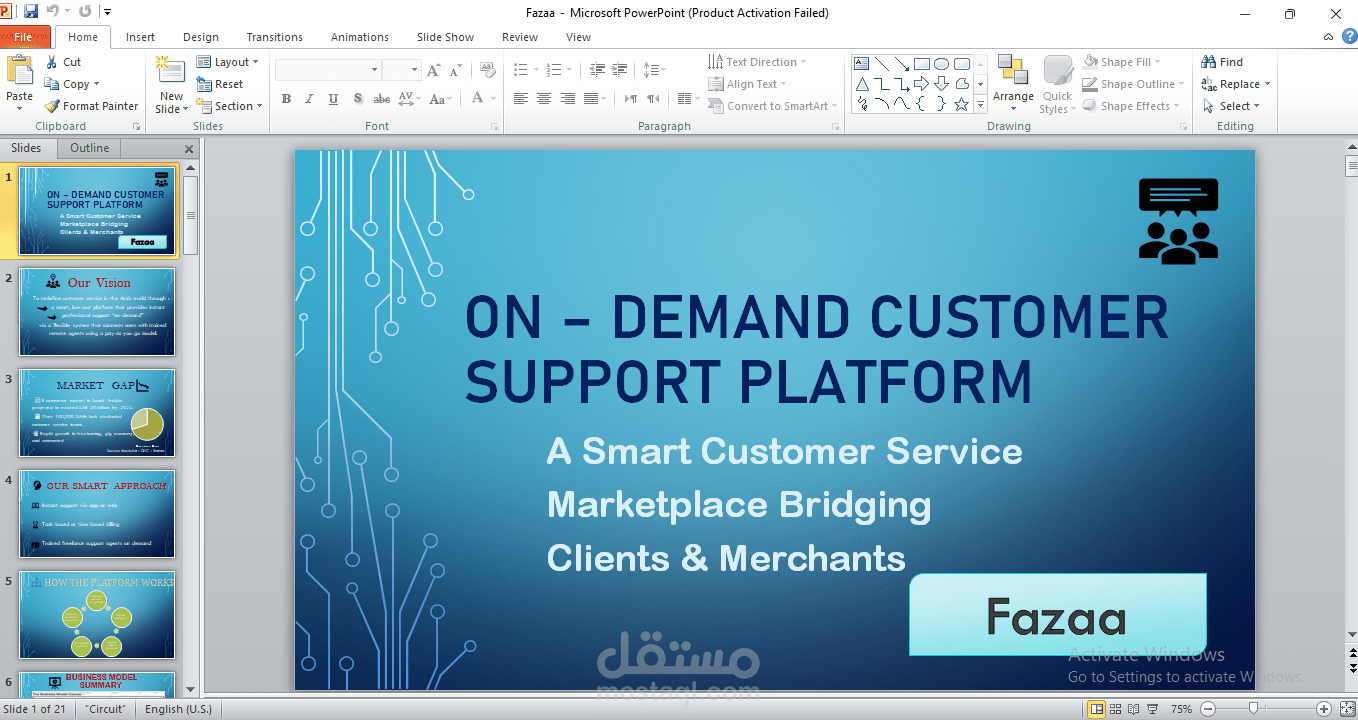Enable Normal view in the status bar

1097,709
